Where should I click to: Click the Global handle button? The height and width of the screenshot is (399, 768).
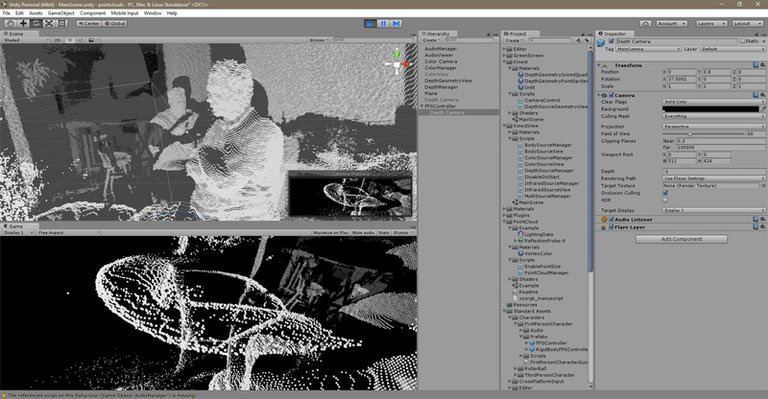(115, 23)
